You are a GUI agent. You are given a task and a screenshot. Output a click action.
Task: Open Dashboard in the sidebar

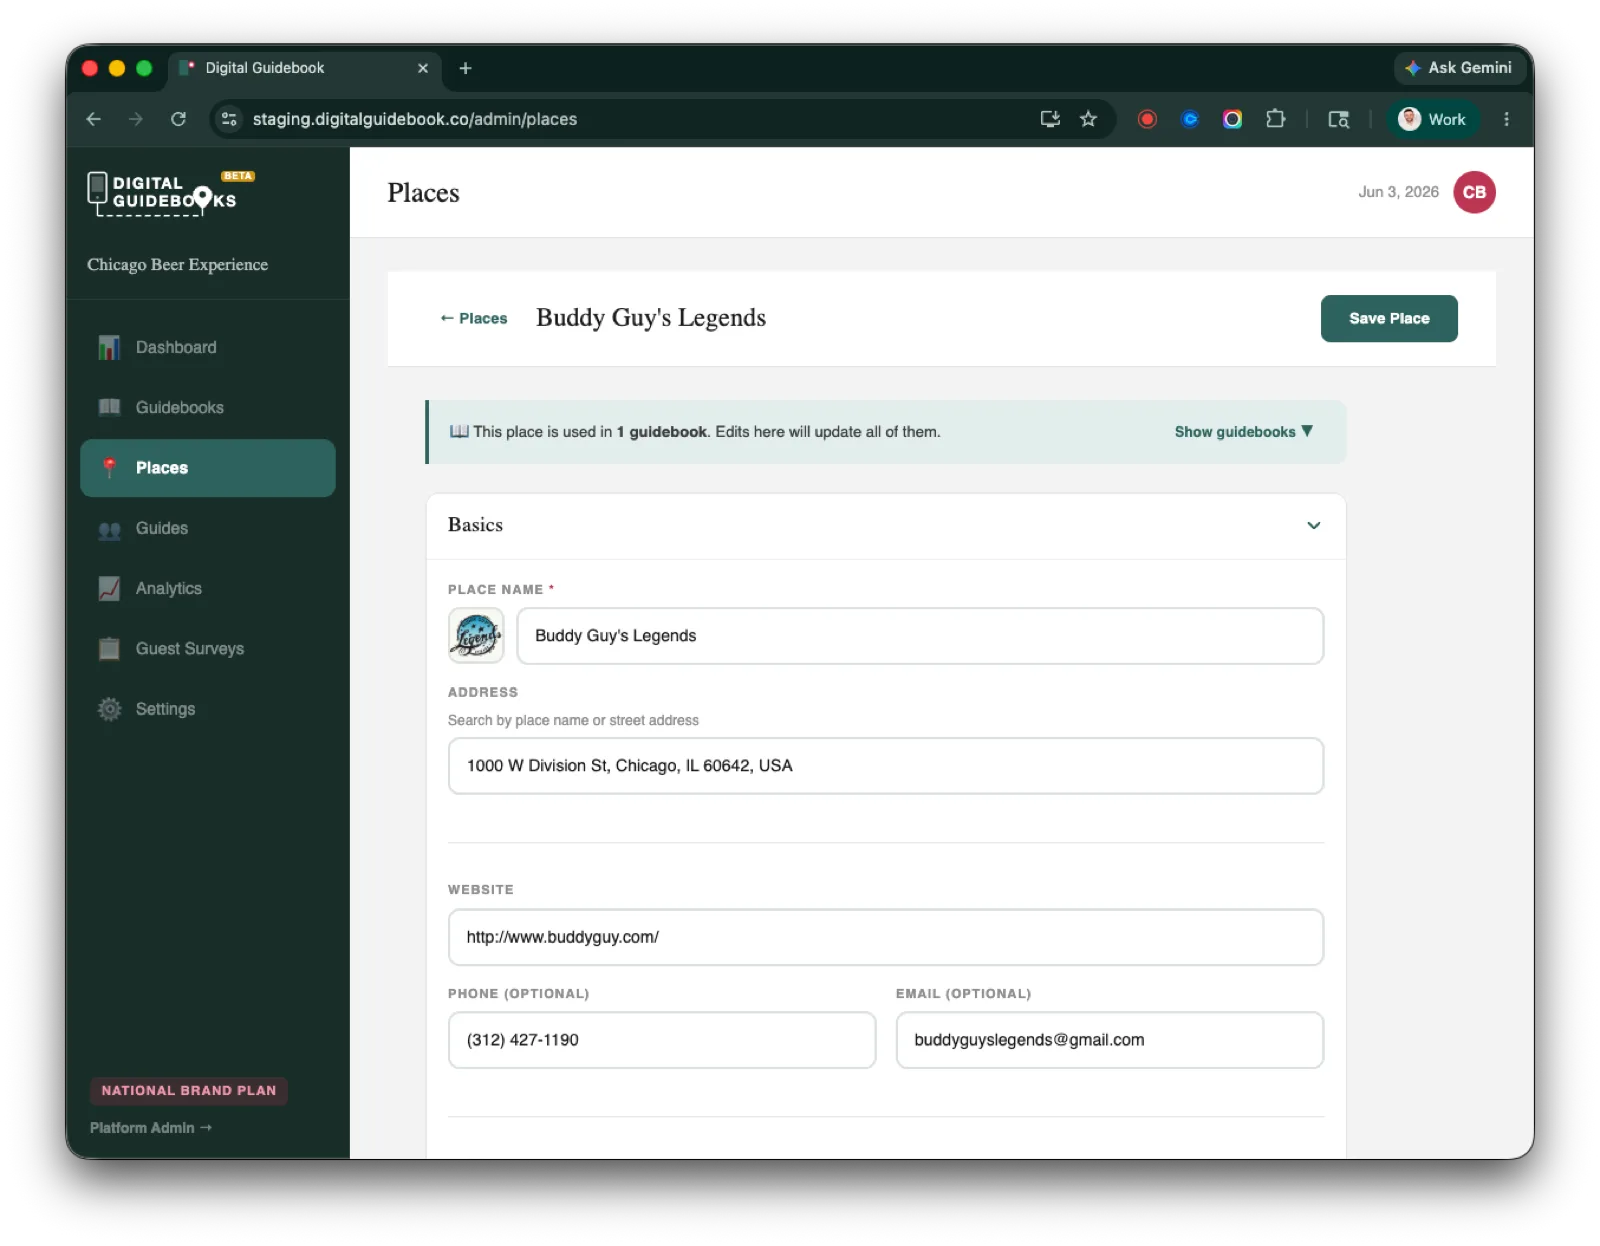click(x=208, y=347)
